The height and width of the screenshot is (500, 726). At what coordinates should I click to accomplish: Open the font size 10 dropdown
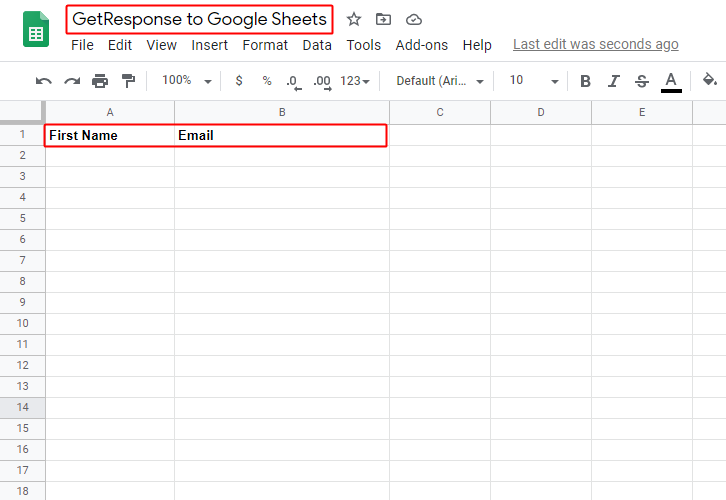coord(534,81)
